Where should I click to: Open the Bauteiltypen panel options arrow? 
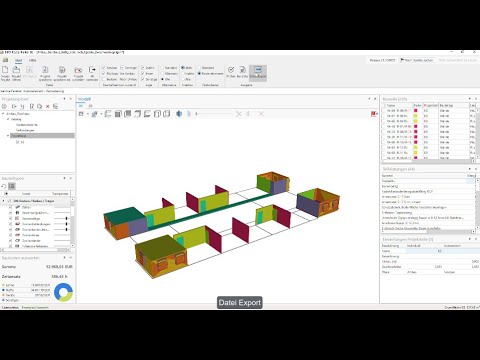pyautogui.click(x=64, y=178)
